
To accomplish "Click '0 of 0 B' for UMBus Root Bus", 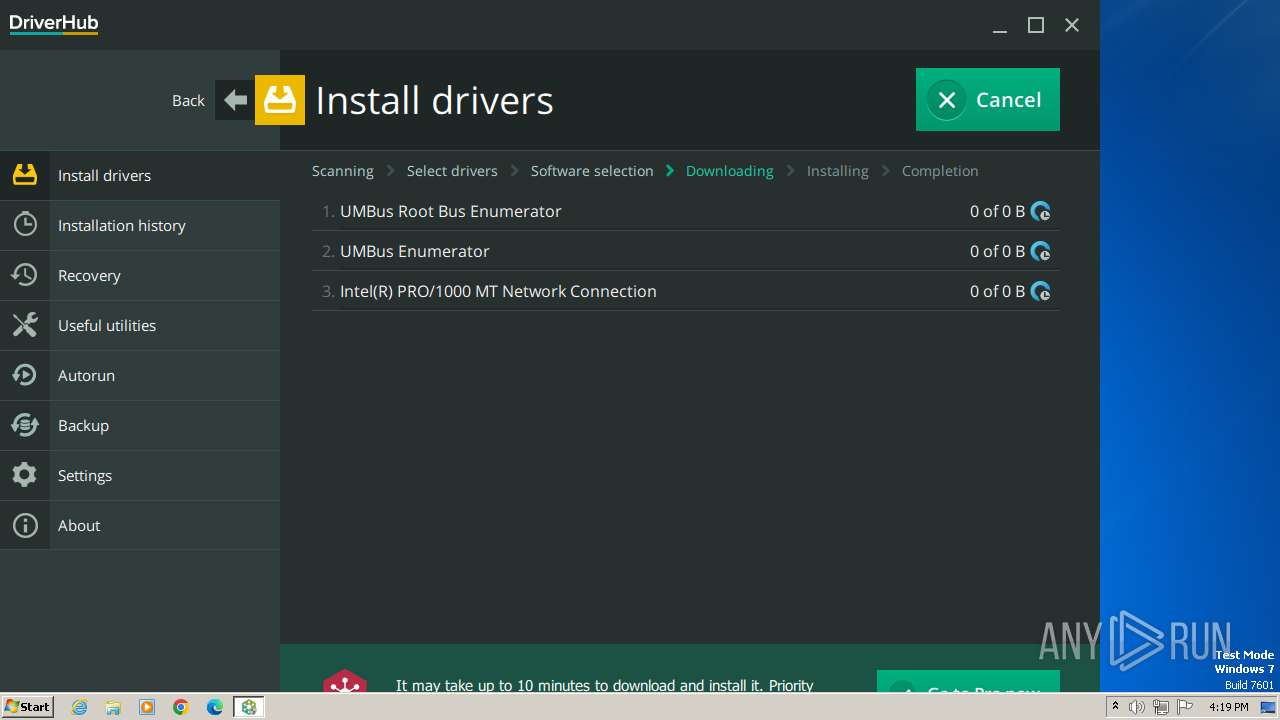I will tap(997, 211).
